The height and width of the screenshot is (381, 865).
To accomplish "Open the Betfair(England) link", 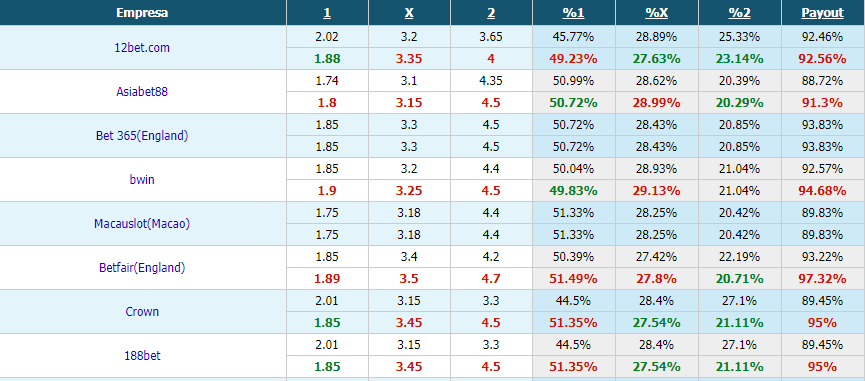I will [x=142, y=268].
